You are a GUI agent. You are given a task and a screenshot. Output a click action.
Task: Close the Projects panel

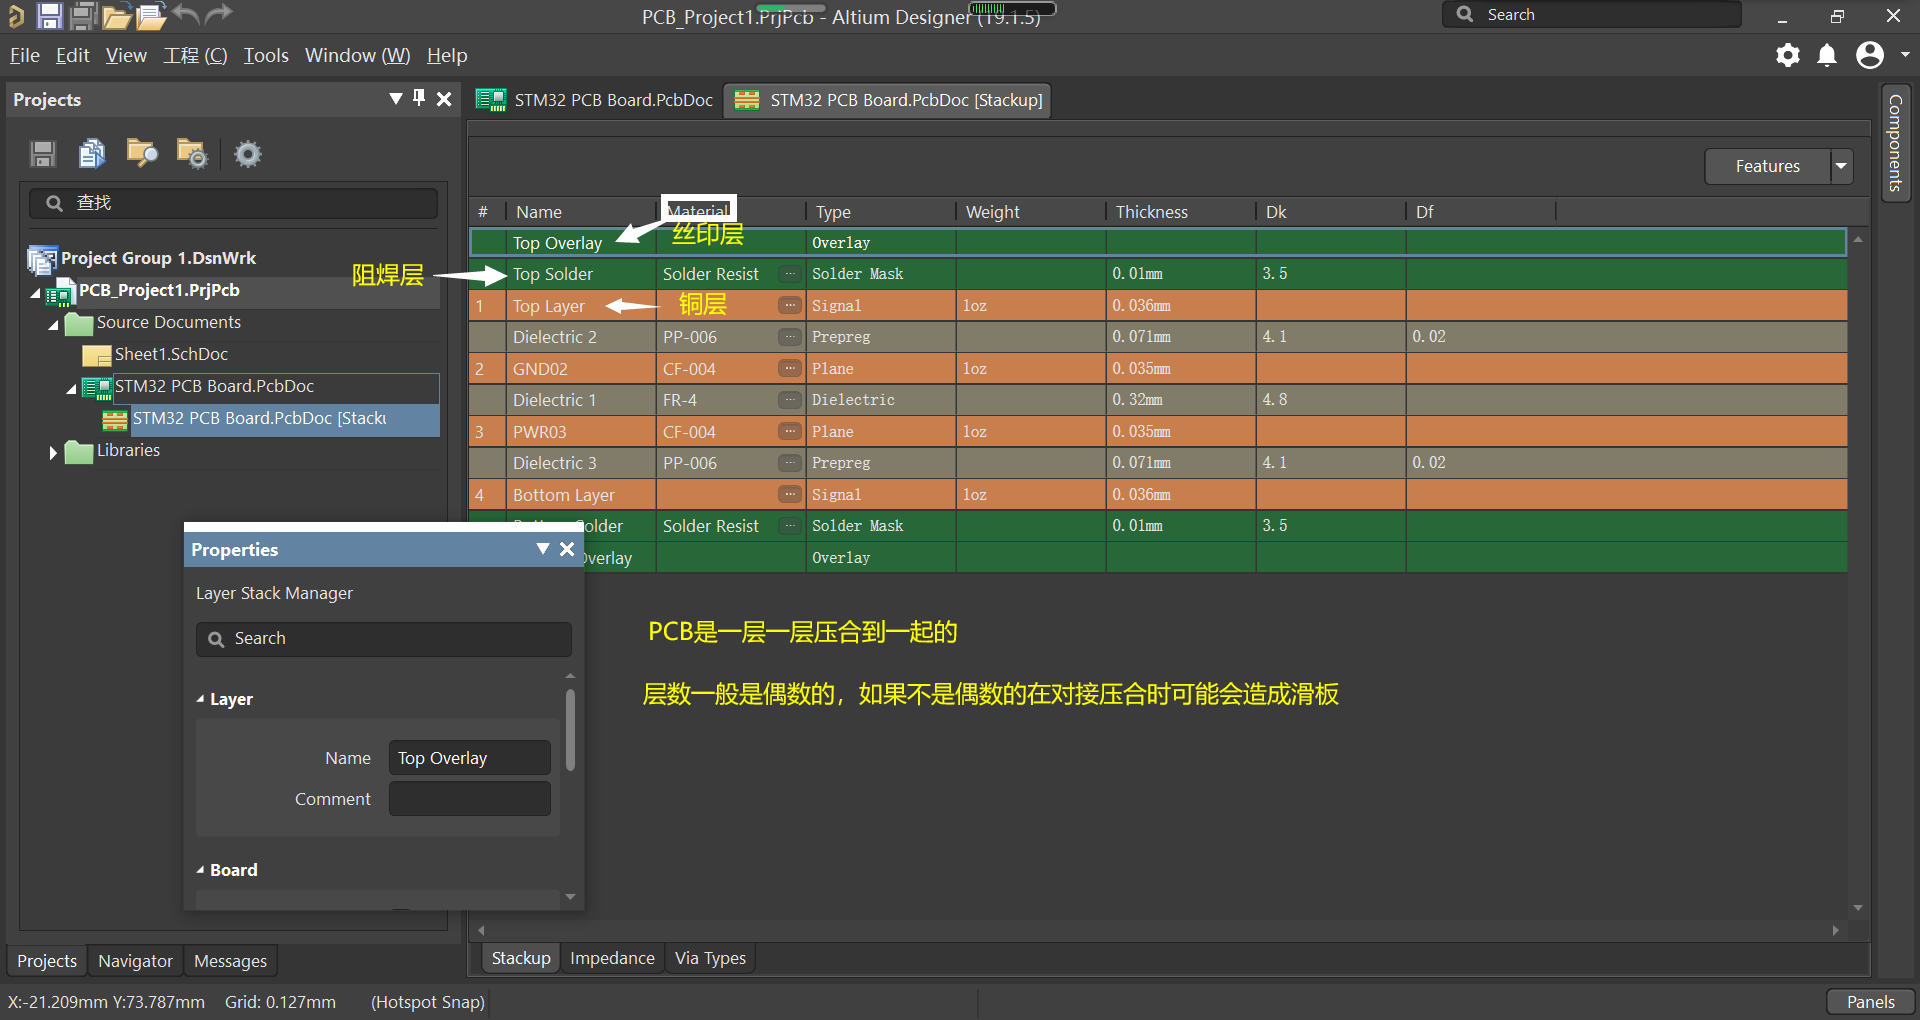(x=444, y=99)
